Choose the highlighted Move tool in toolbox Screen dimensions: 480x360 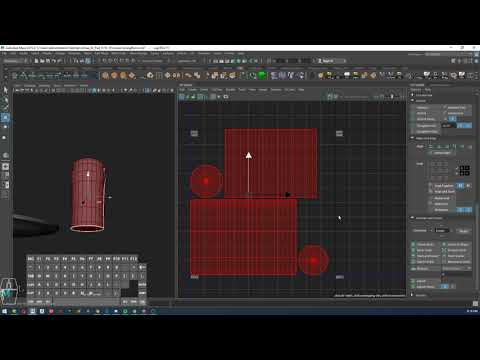click(x=5, y=117)
